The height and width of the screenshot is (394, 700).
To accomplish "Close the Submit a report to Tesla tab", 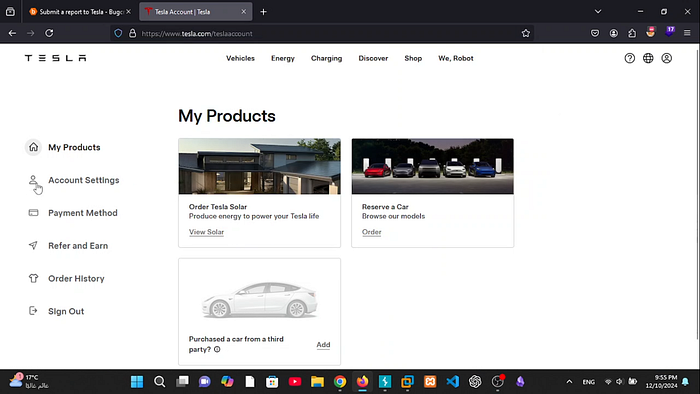I will click(x=129, y=12).
